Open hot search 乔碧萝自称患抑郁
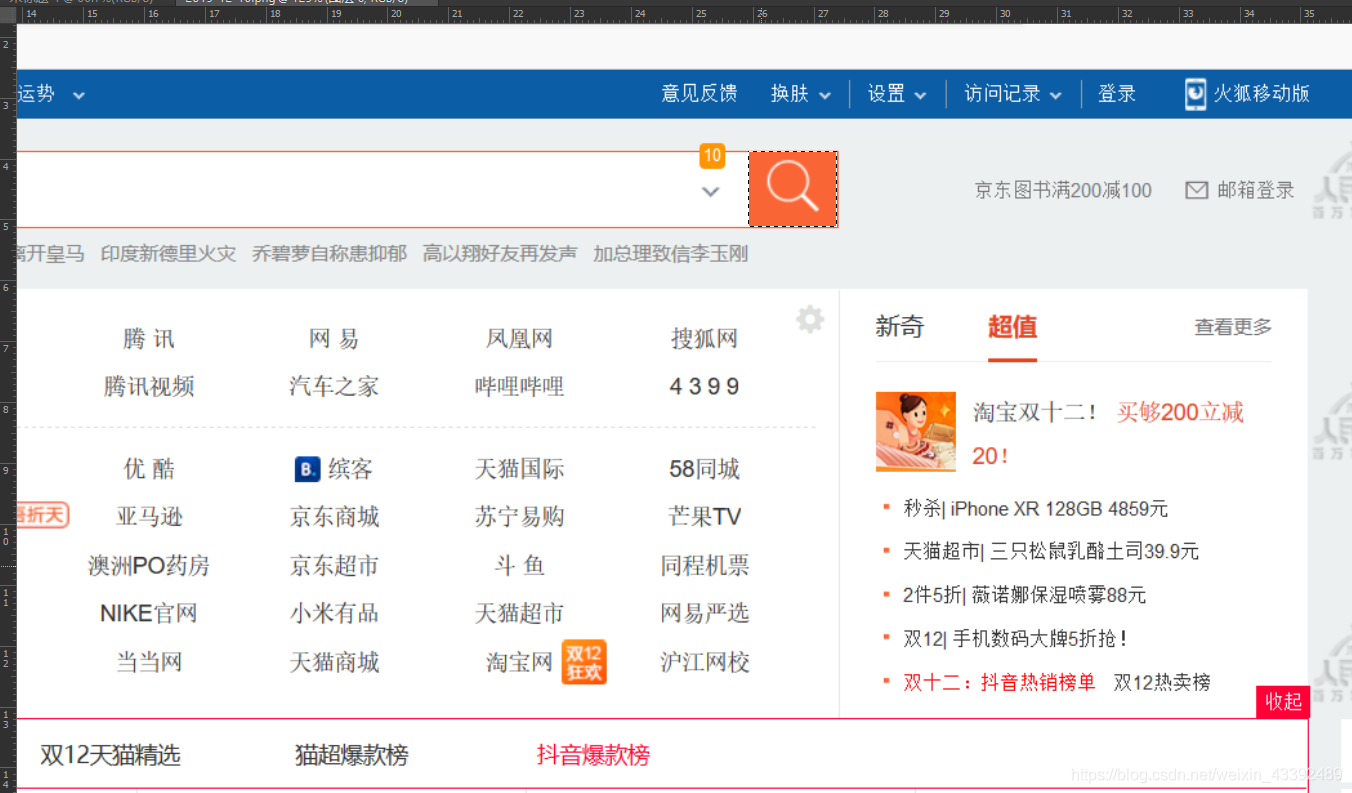1352x793 pixels. tap(329, 254)
